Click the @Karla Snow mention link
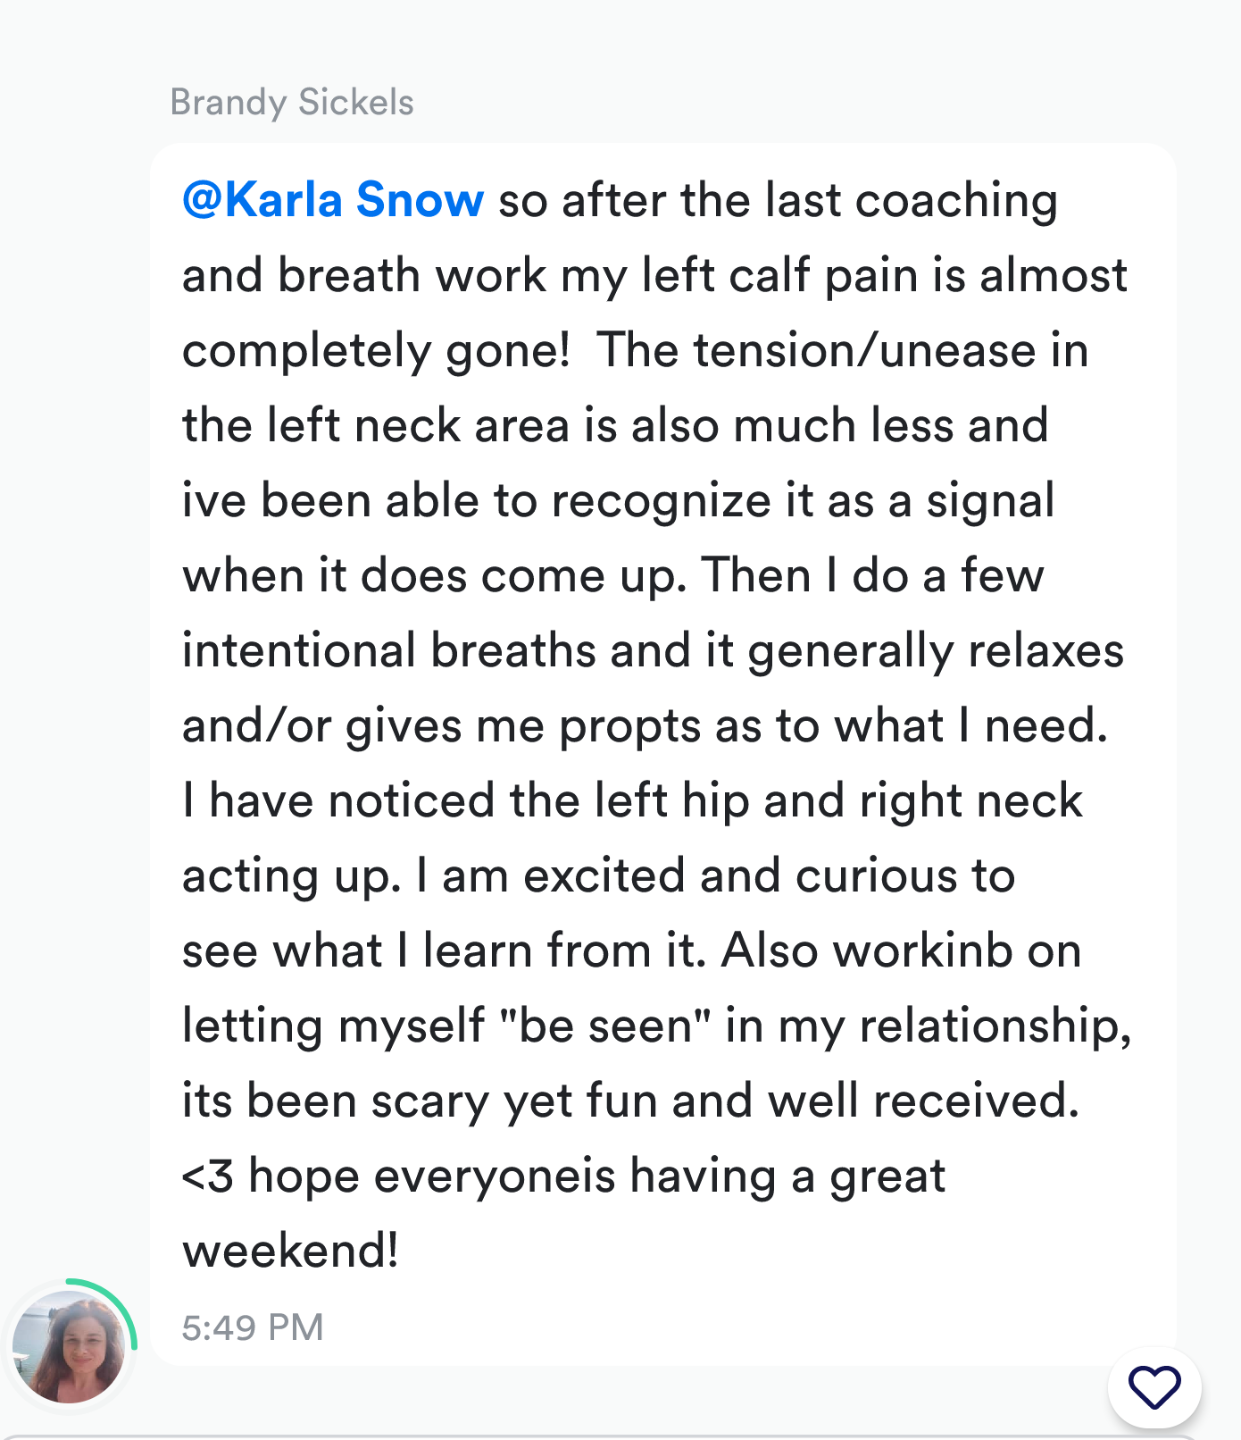The image size is (1241, 1440). [332, 200]
